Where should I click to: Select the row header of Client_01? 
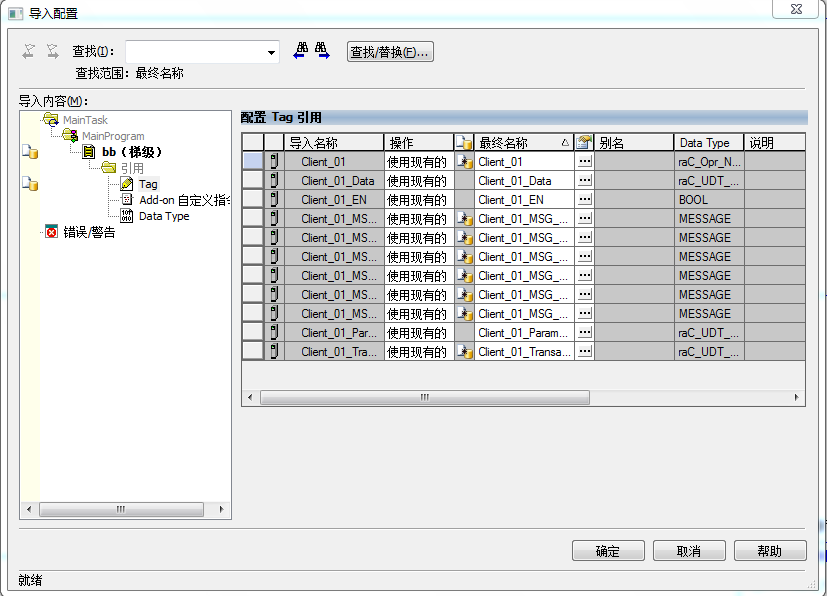click(x=253, y=162)
